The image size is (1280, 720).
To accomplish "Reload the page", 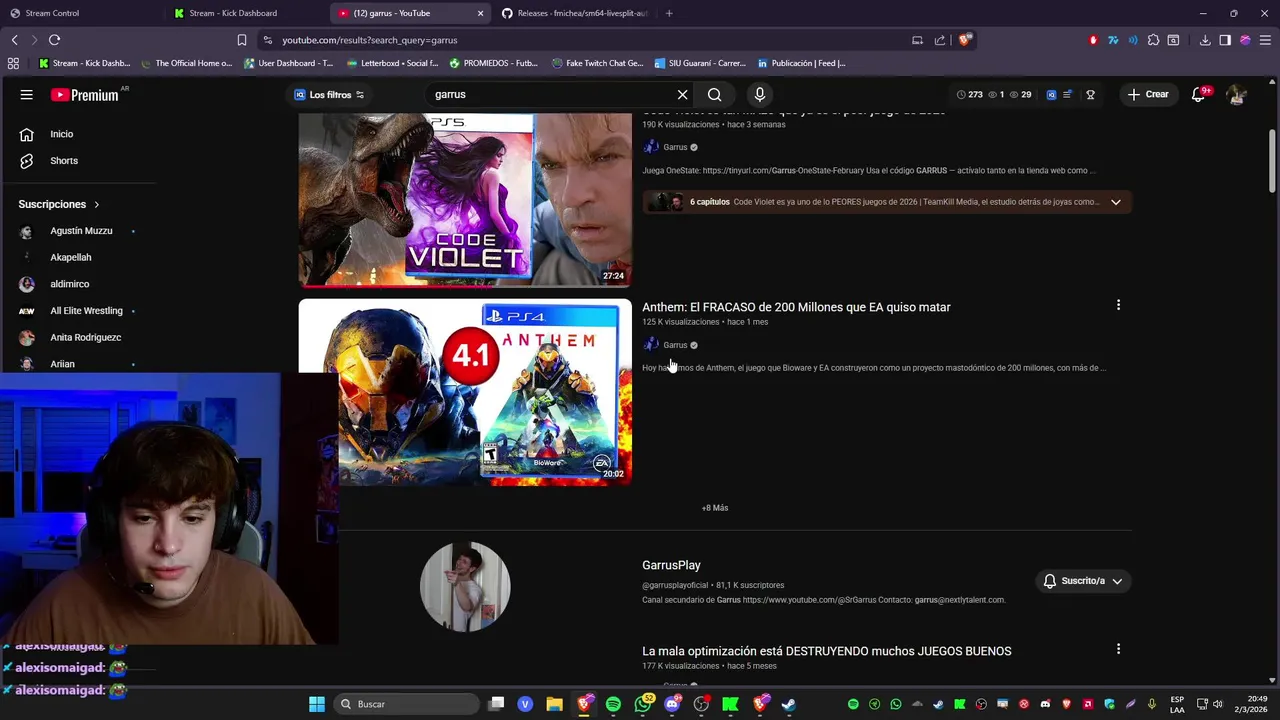I will 54,40.
